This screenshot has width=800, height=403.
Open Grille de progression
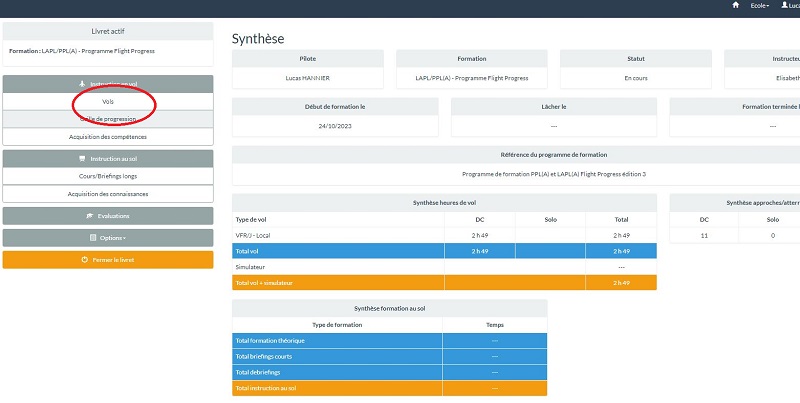point(108,119)
